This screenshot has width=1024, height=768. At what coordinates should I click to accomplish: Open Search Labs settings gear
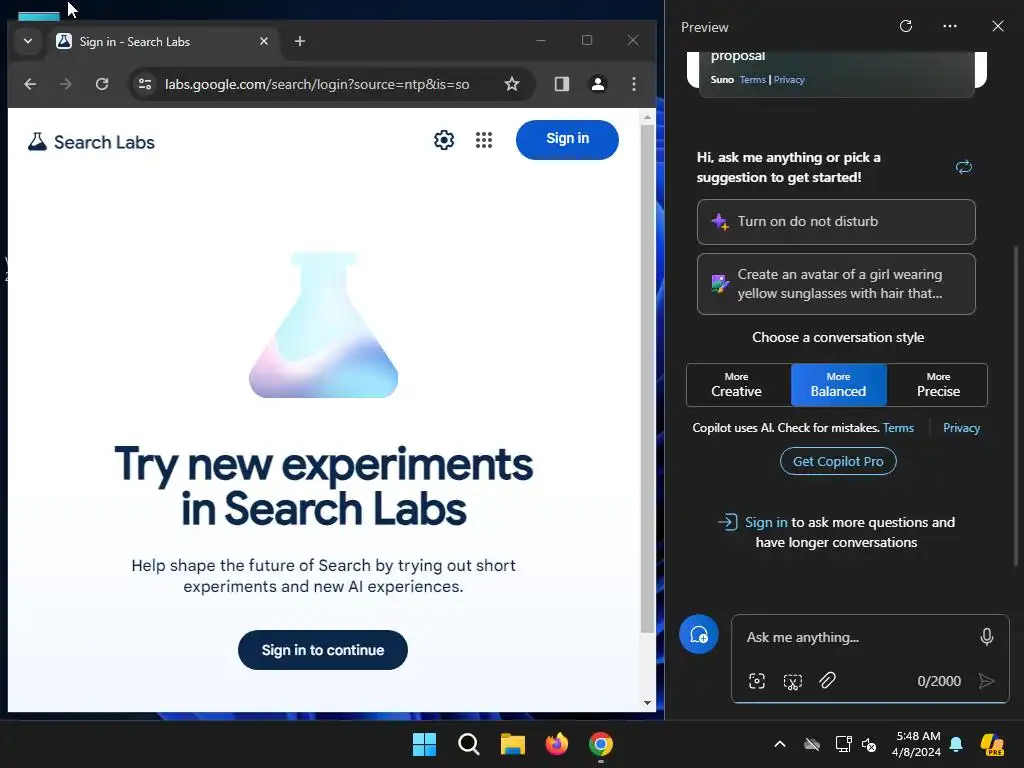[444, 140]
